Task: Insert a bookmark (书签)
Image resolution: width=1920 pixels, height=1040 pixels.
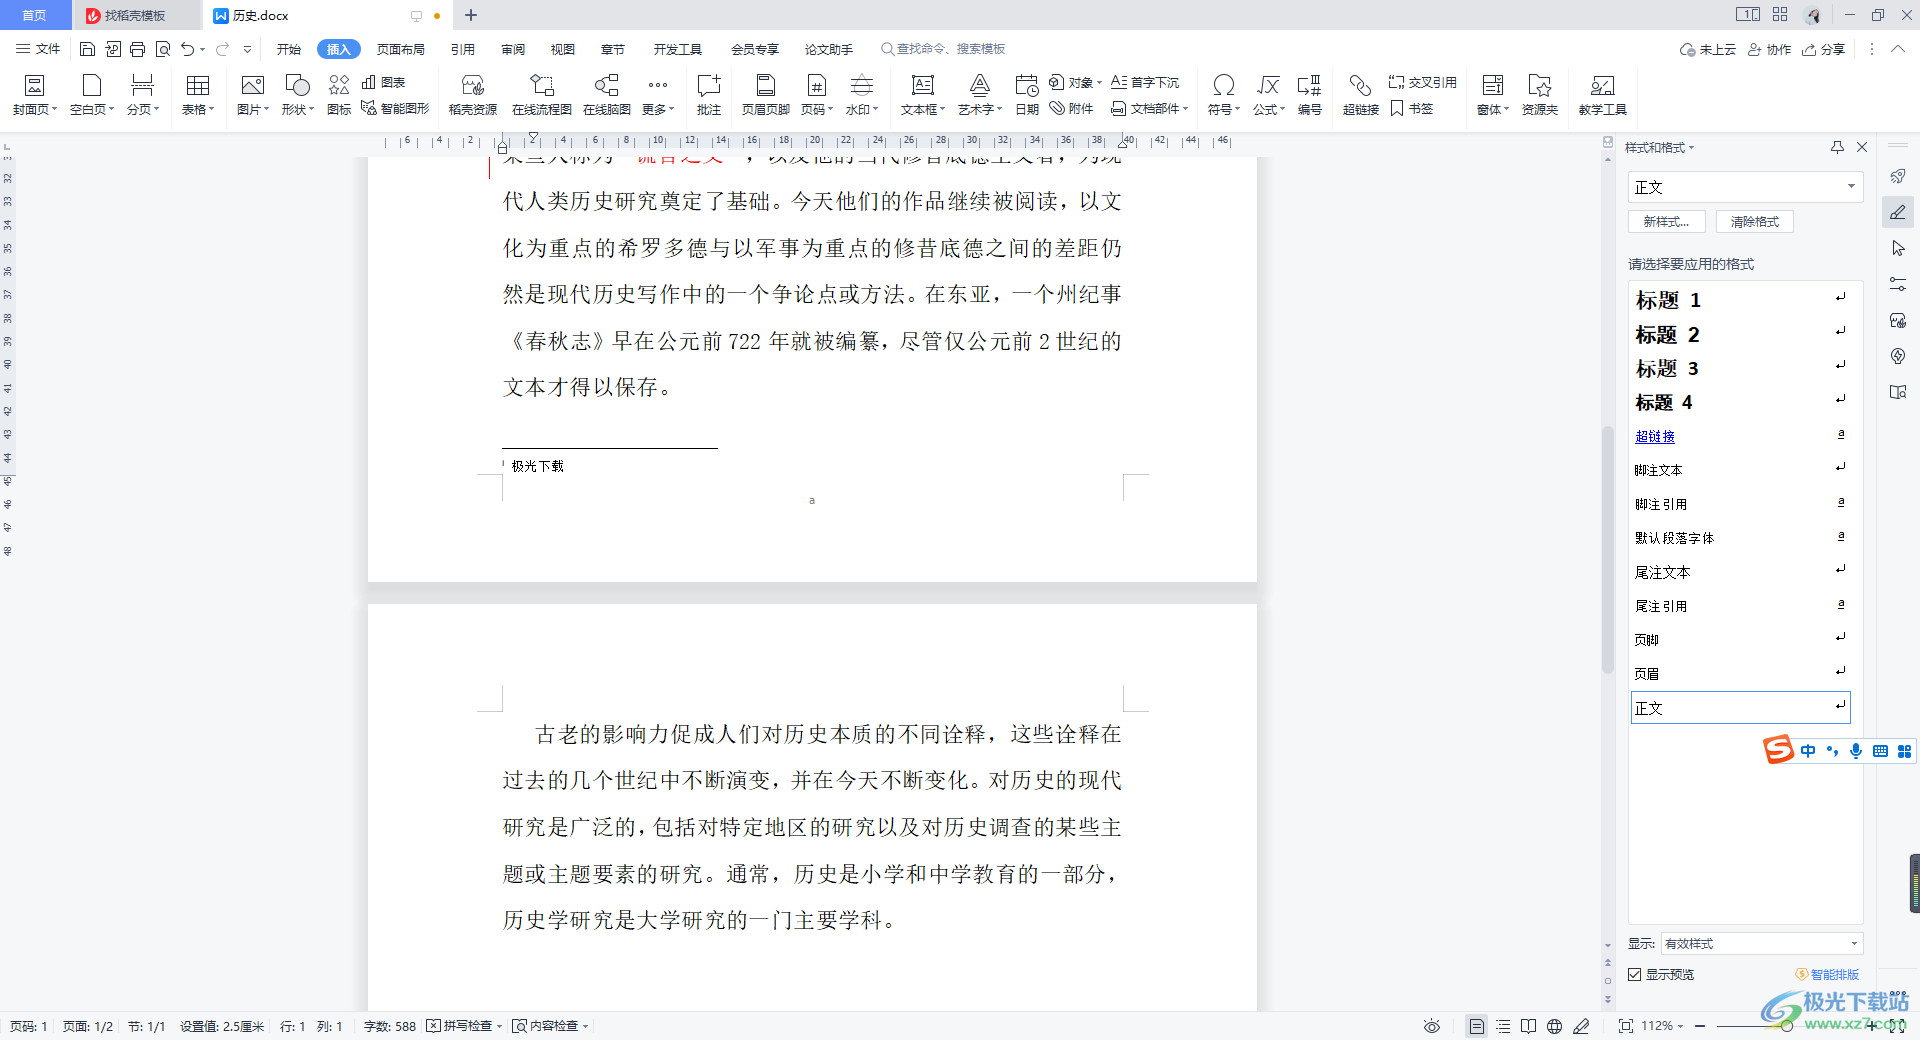Action: pyautogui.click(x=1412, y=108)
